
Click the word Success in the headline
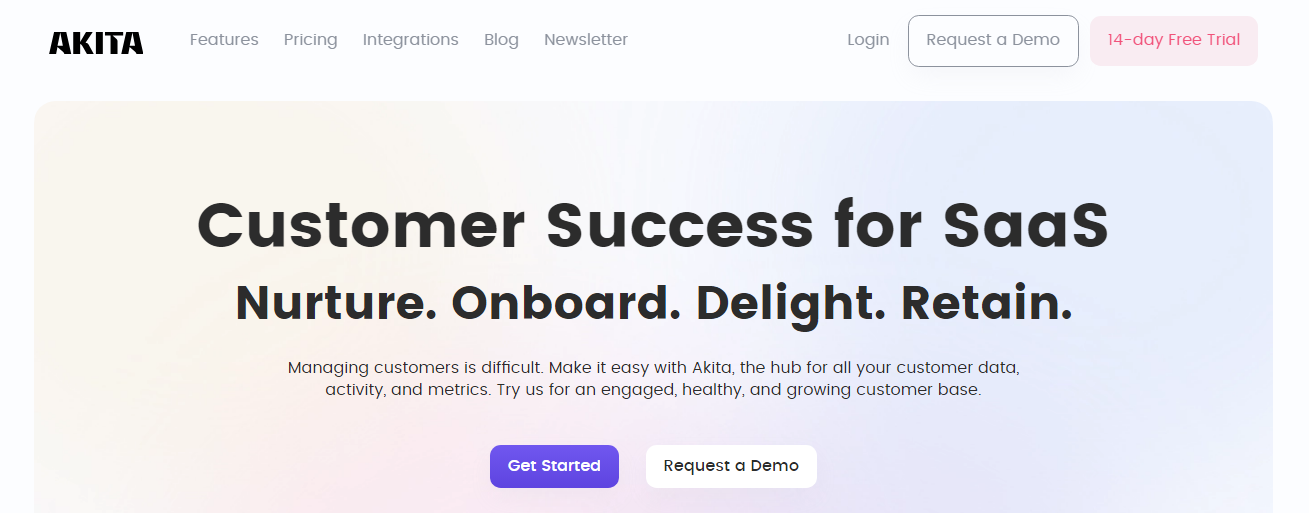point(679,226)
